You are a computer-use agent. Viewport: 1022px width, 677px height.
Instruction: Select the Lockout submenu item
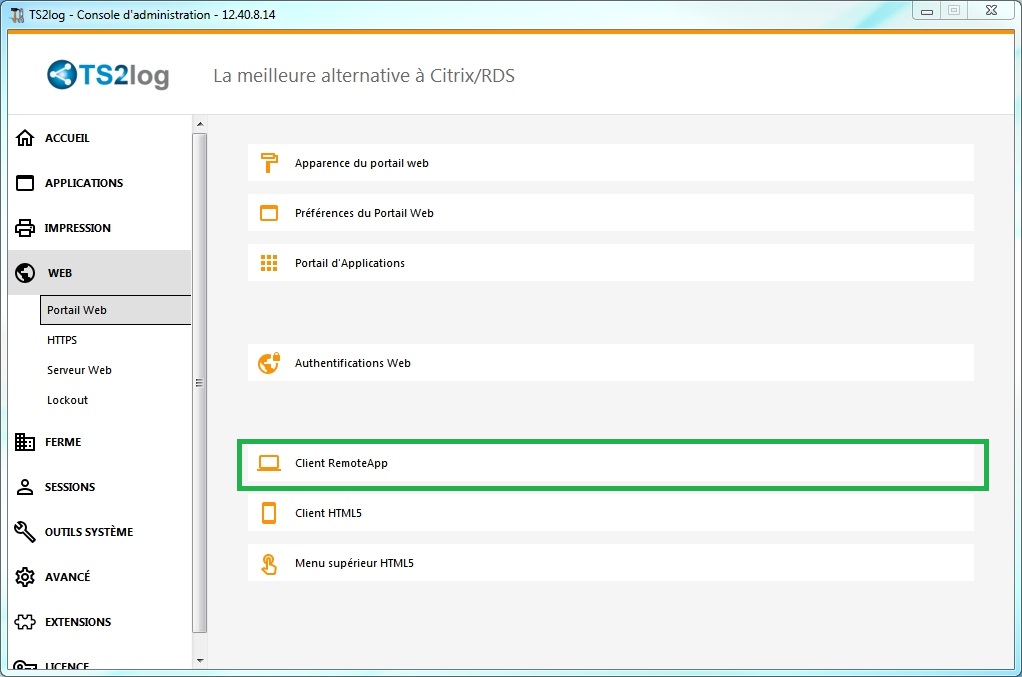(67, 400)
